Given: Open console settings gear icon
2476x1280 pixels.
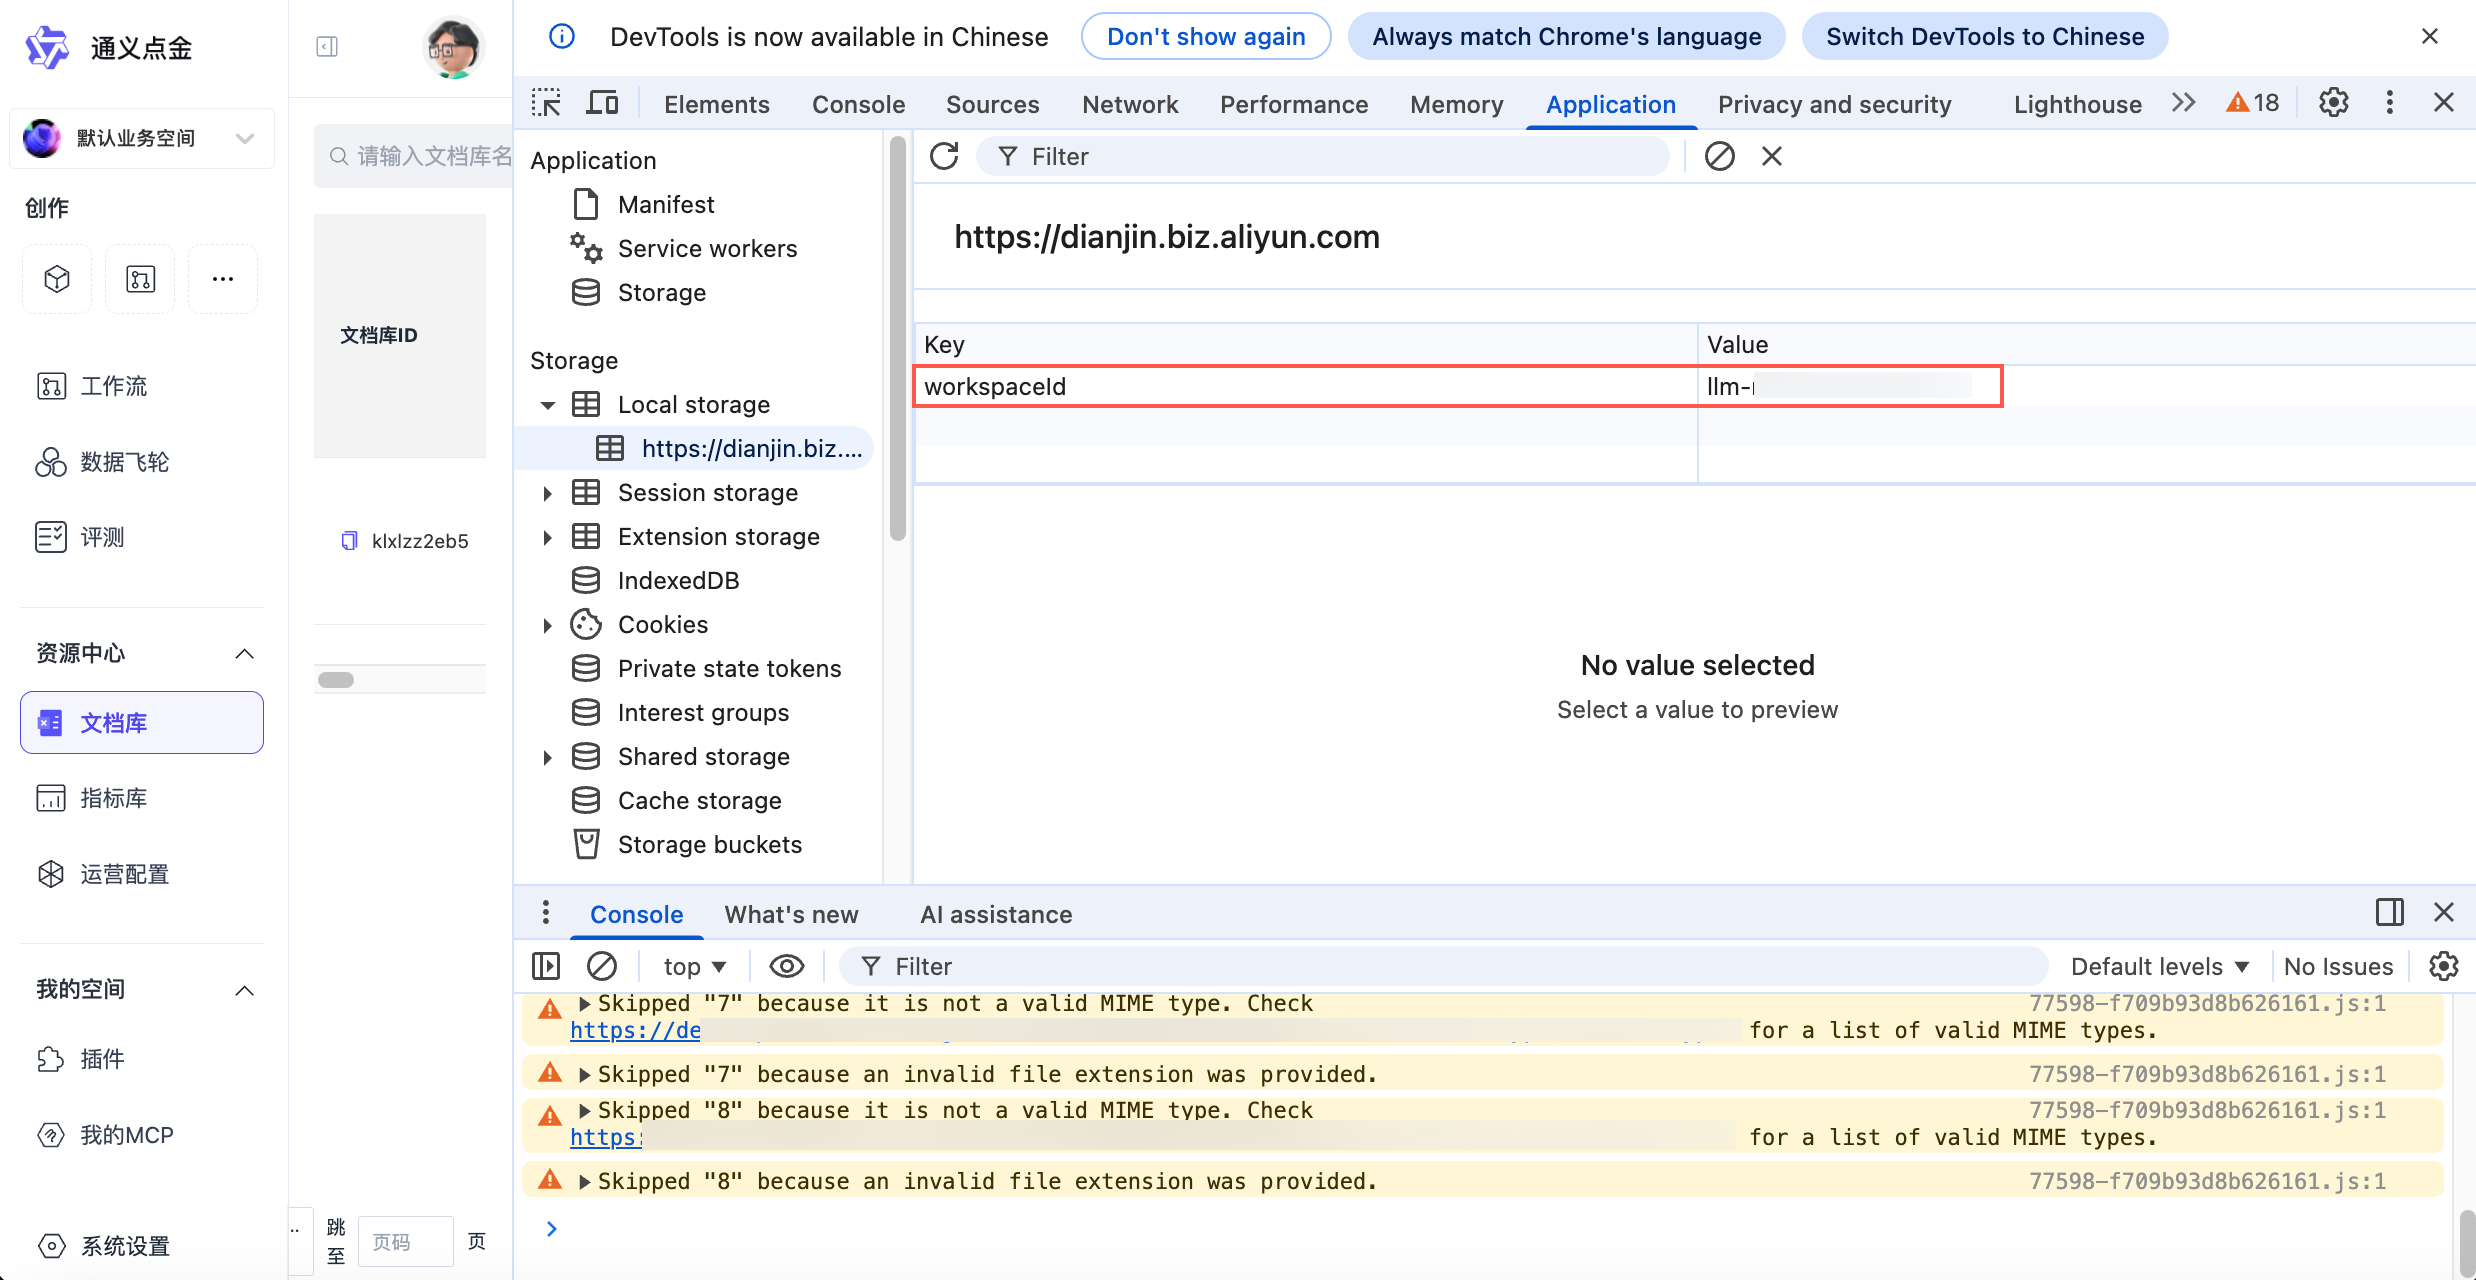Looking at the screenshot, I should coord(2443,966).
